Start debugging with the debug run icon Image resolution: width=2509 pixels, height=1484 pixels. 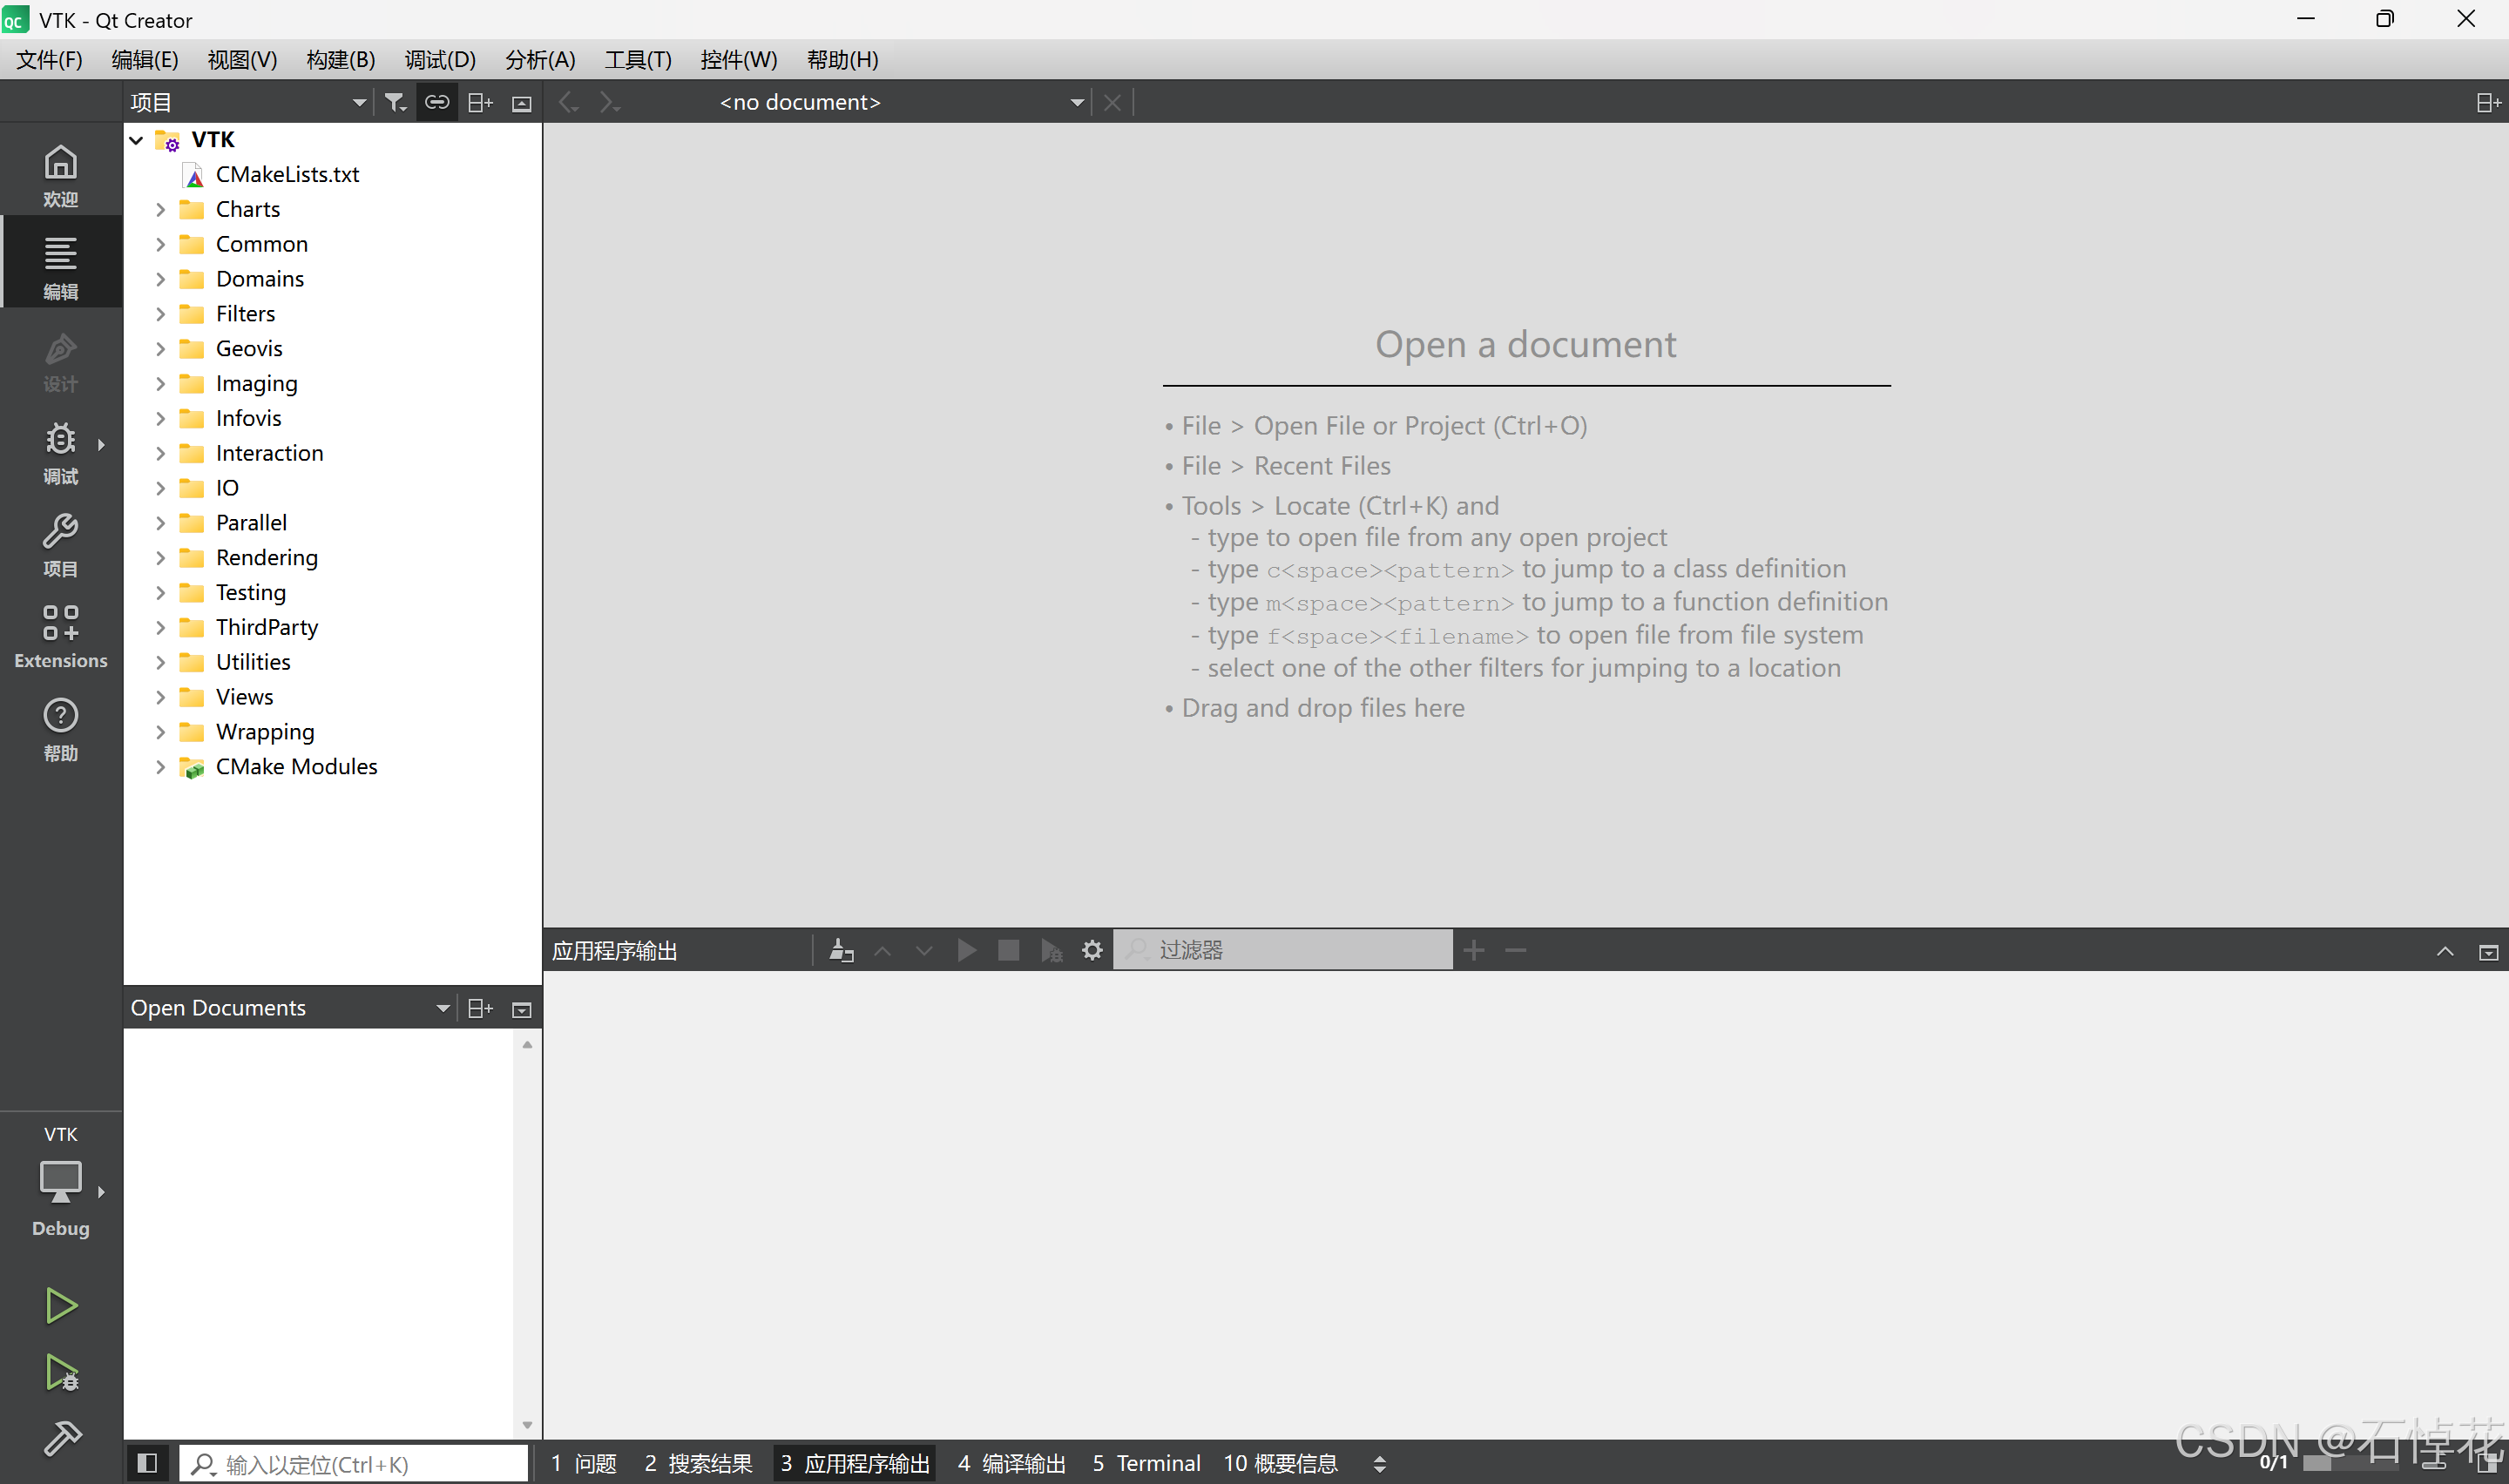click(x=60, y=1373)
